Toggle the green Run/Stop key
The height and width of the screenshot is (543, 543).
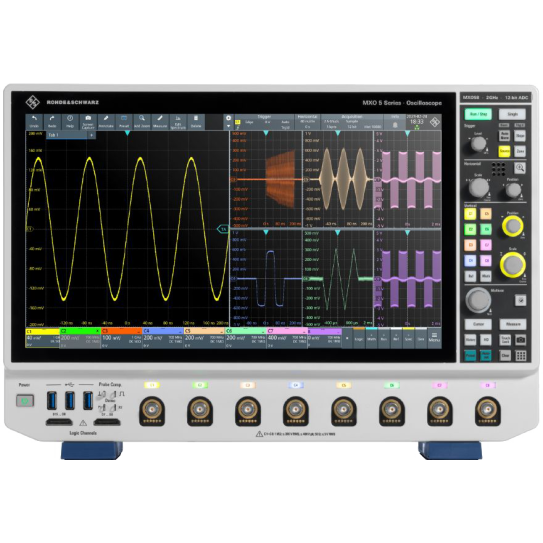point(478,114)
